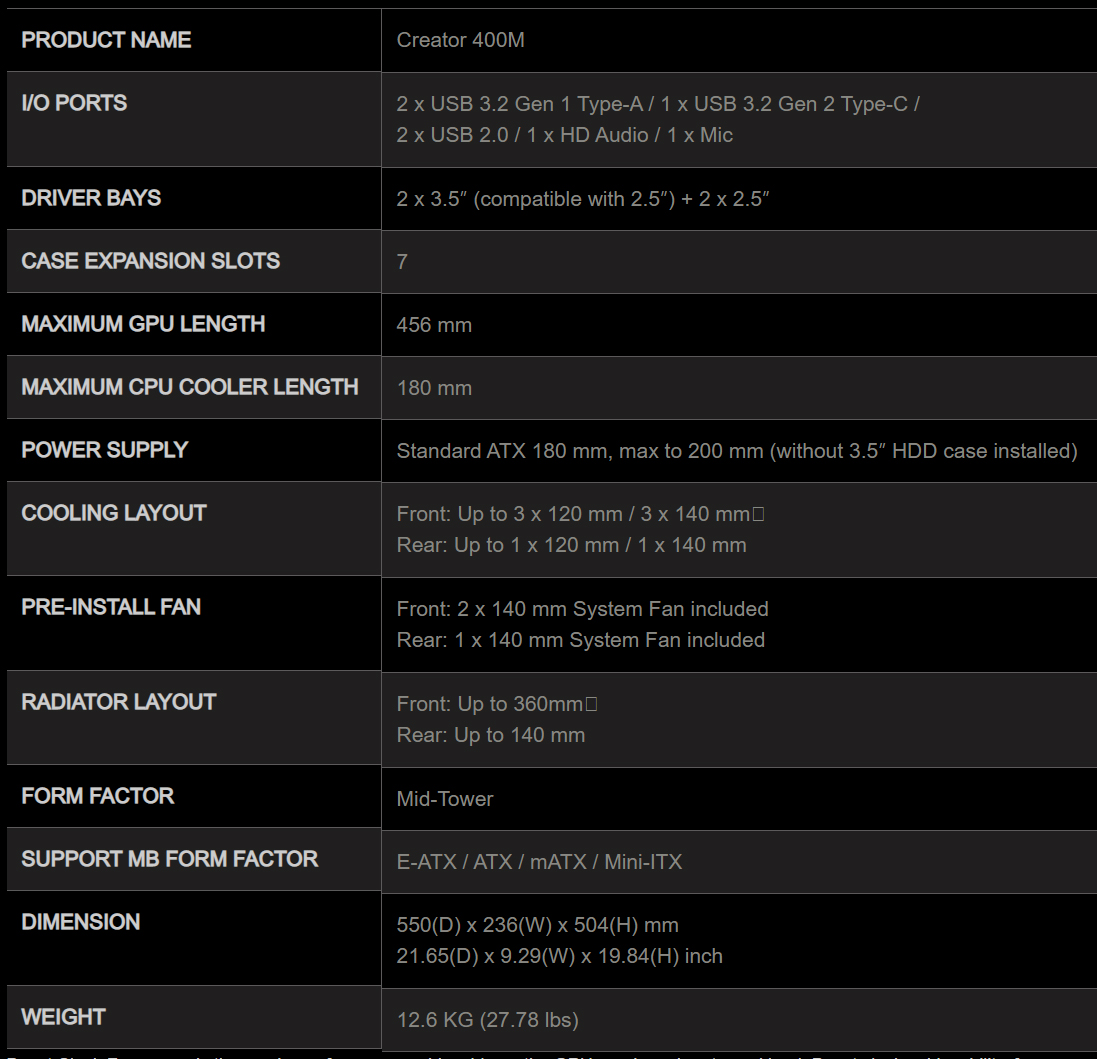This screenshot has height=1059, width=1097.
Task: Click the MAXIMUM GPU LENGTH label
Action: 143,324
